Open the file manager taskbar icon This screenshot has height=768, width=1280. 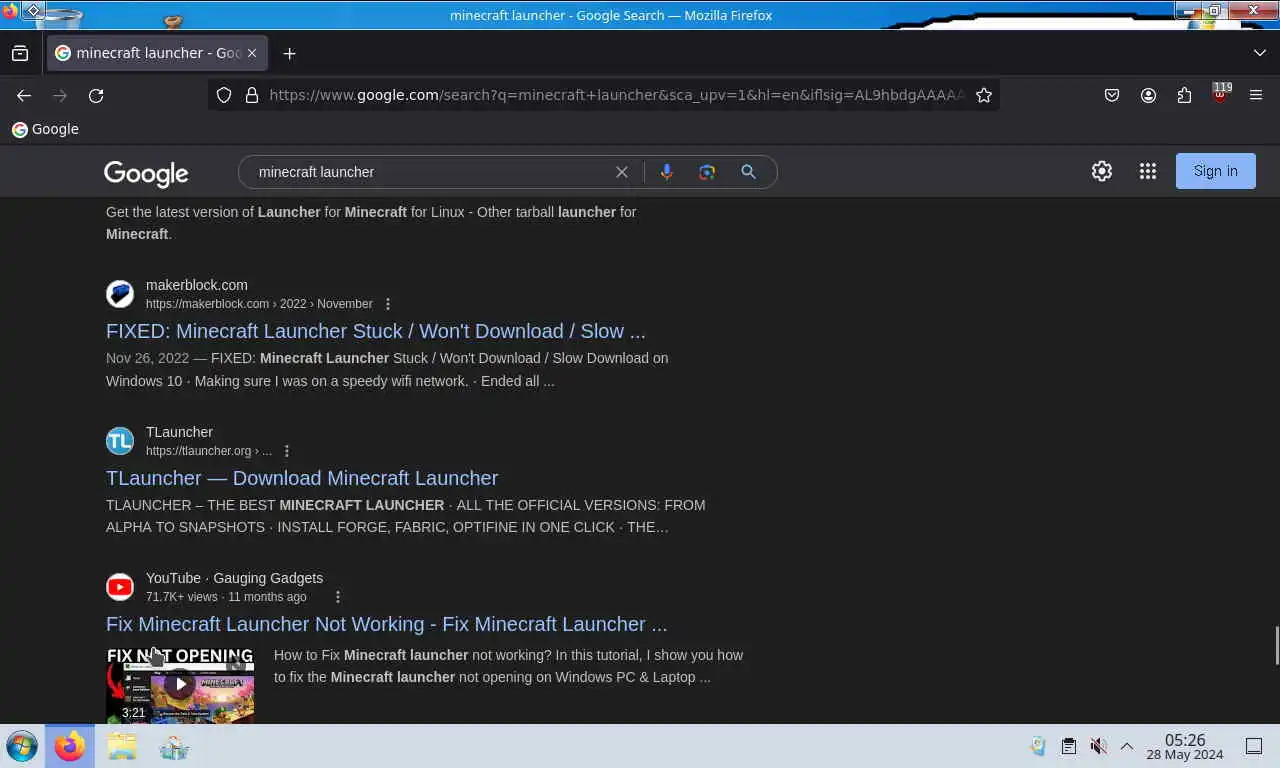(x=122, y=746)
